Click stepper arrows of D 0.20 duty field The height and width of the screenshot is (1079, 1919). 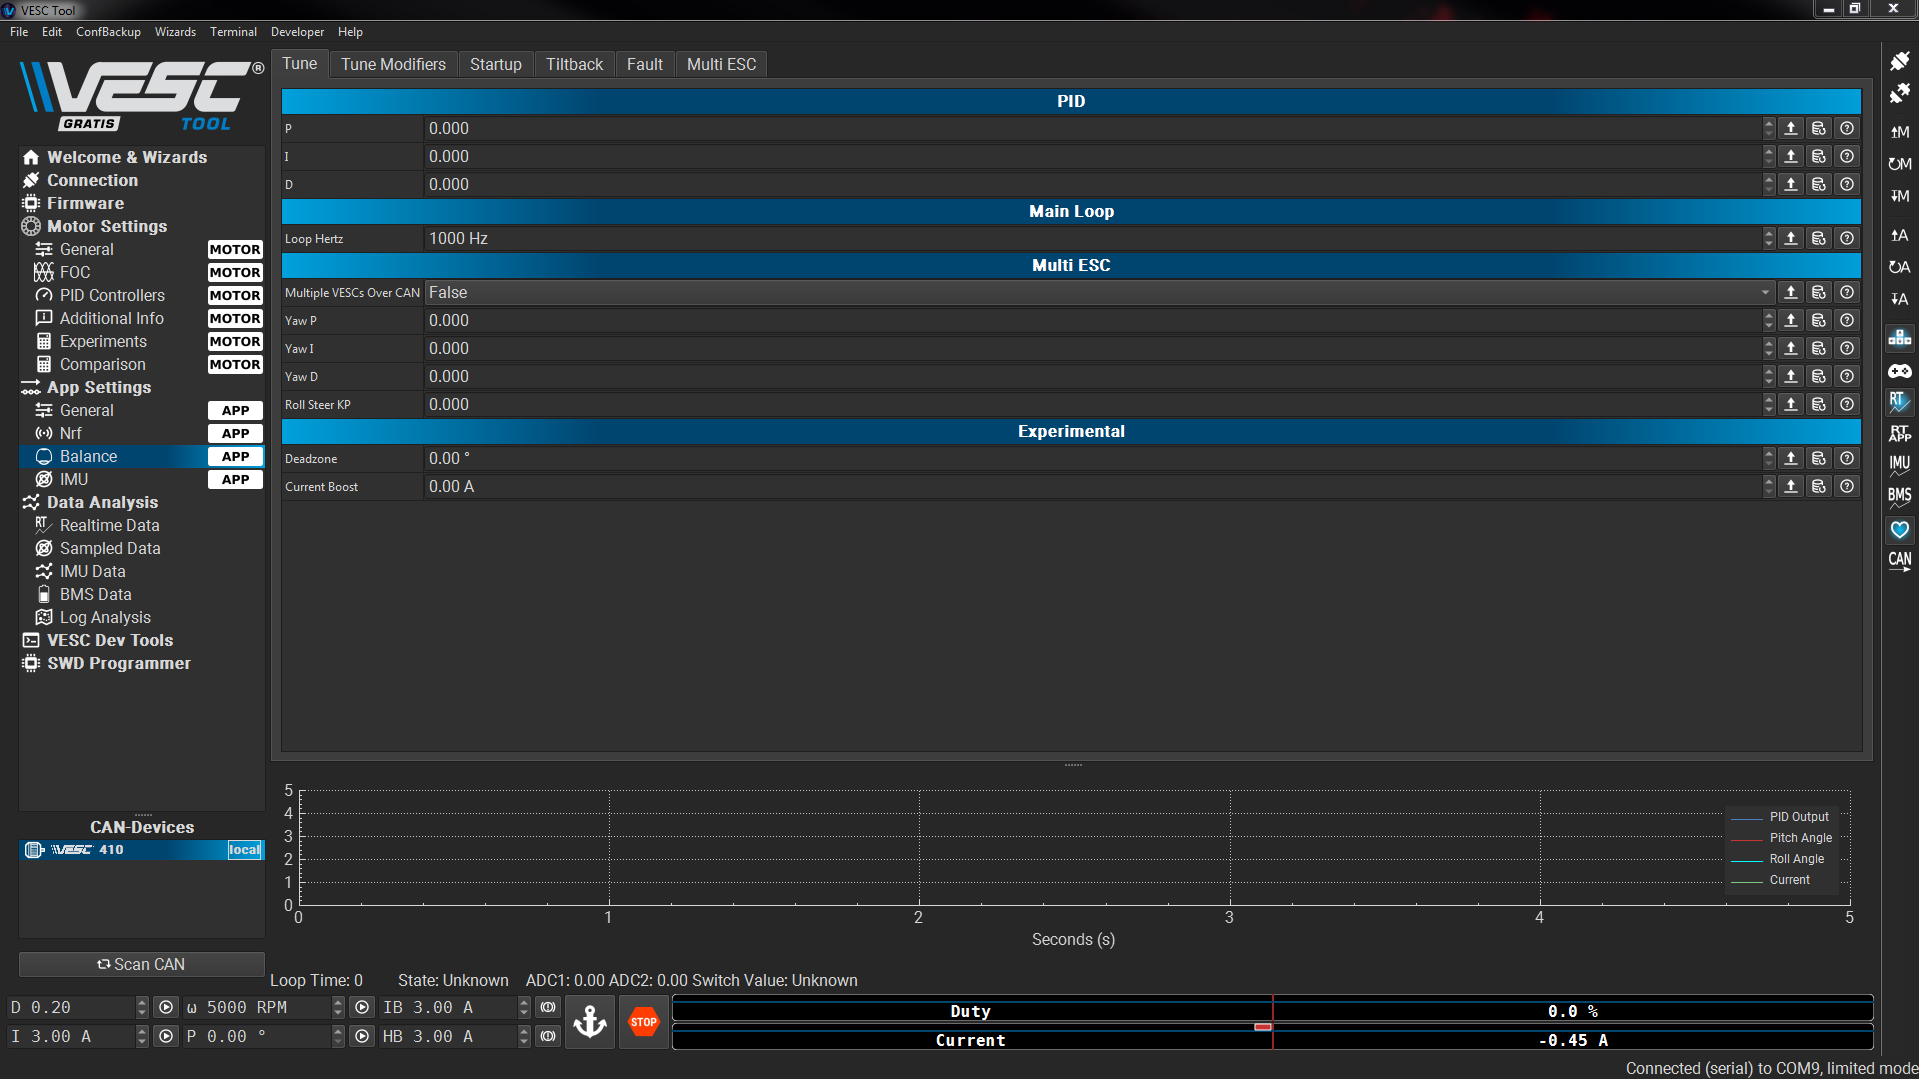click(x=142, y=1008)
